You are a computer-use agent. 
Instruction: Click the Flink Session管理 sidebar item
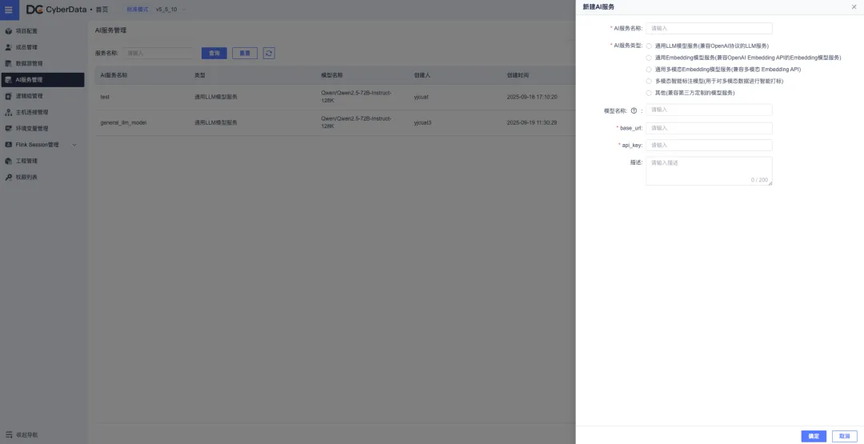pyautogui.click(x=42, y=145)
